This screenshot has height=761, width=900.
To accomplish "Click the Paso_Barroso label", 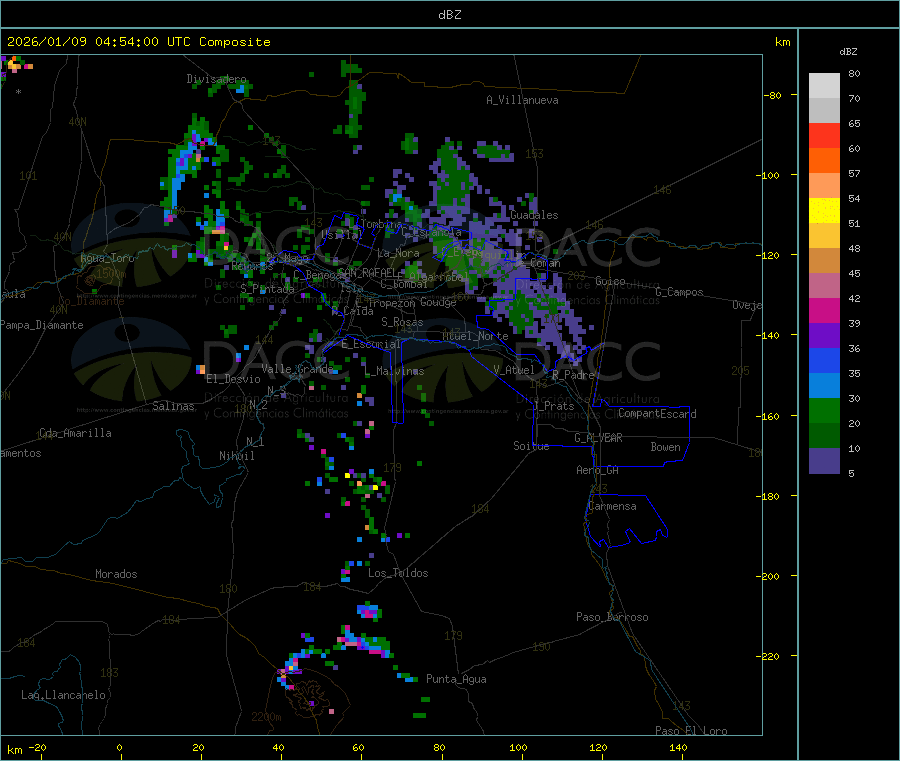I will [612, 617].
